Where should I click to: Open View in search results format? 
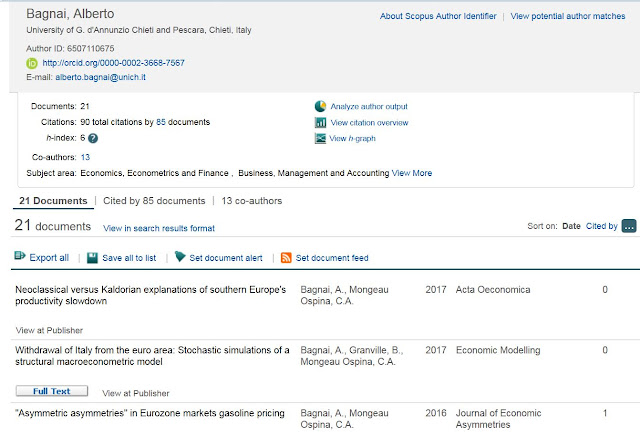tap(159, 228)
